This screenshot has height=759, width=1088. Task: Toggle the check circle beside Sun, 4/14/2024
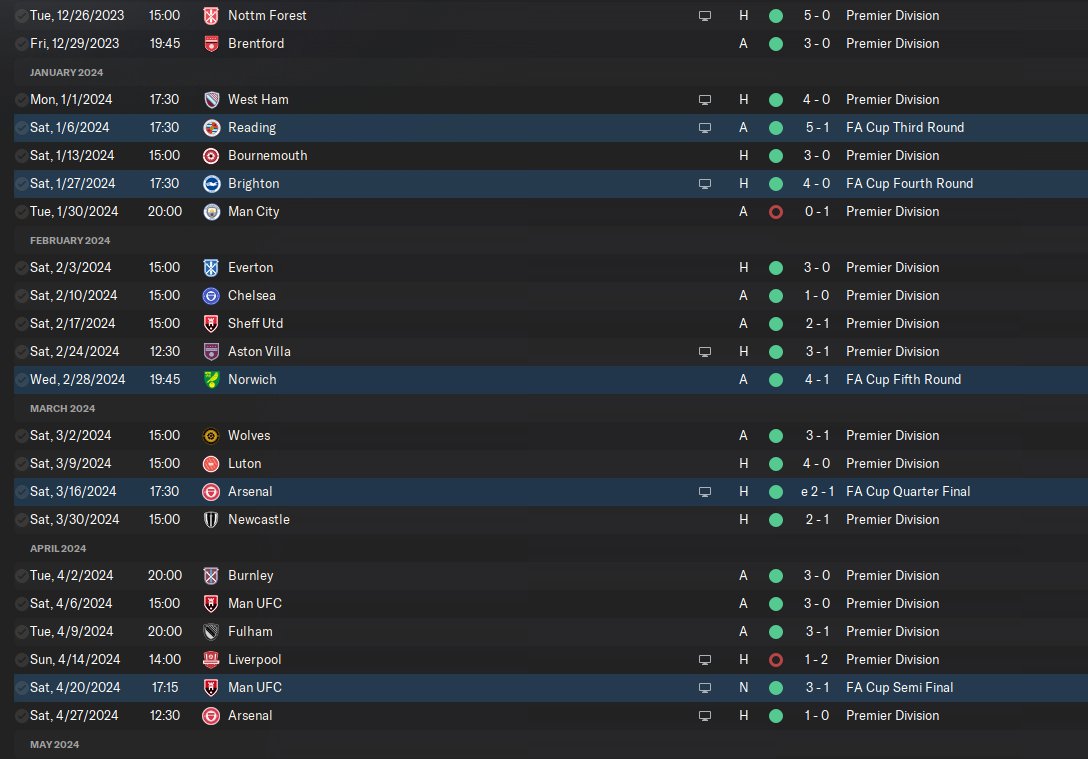[x=22, y=660]
